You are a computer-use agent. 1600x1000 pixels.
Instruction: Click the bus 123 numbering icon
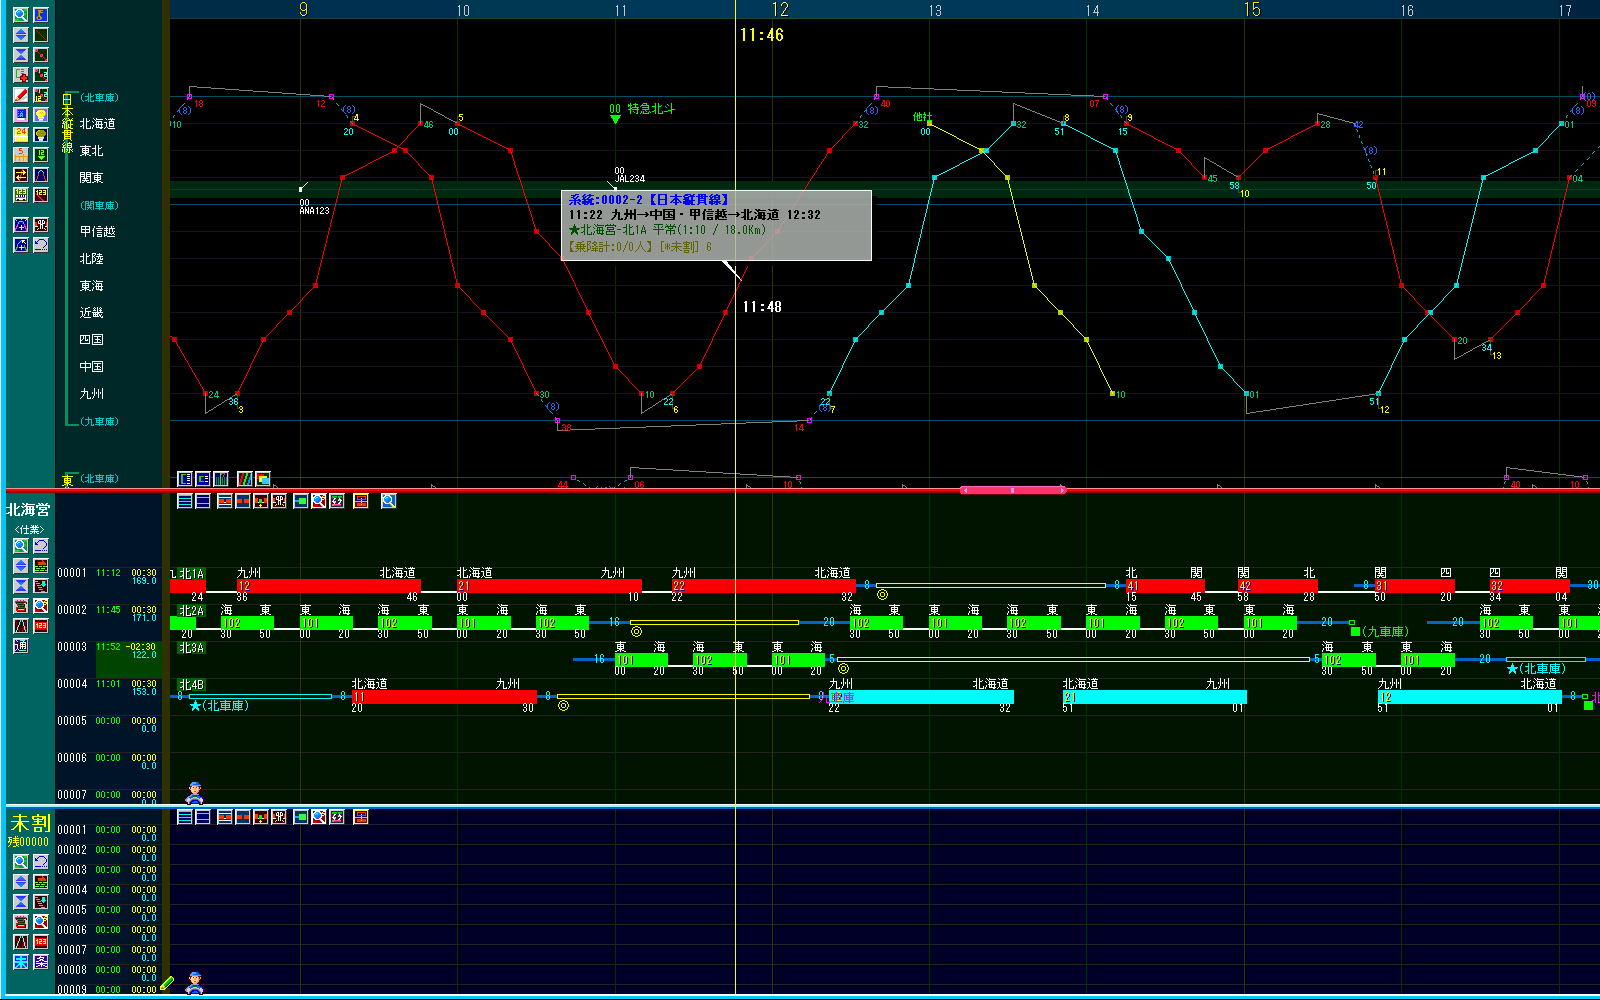(x=20, y=195)
